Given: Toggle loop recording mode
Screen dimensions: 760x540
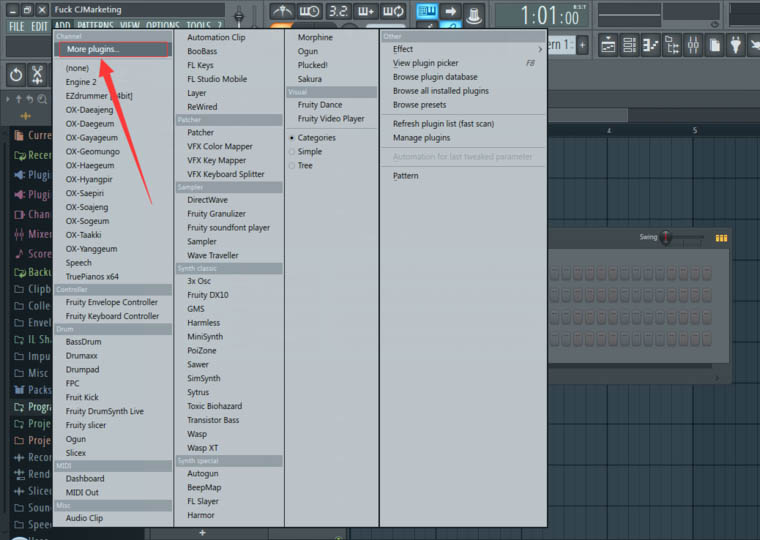Looking at the screenshot, I should coord(394,11).
